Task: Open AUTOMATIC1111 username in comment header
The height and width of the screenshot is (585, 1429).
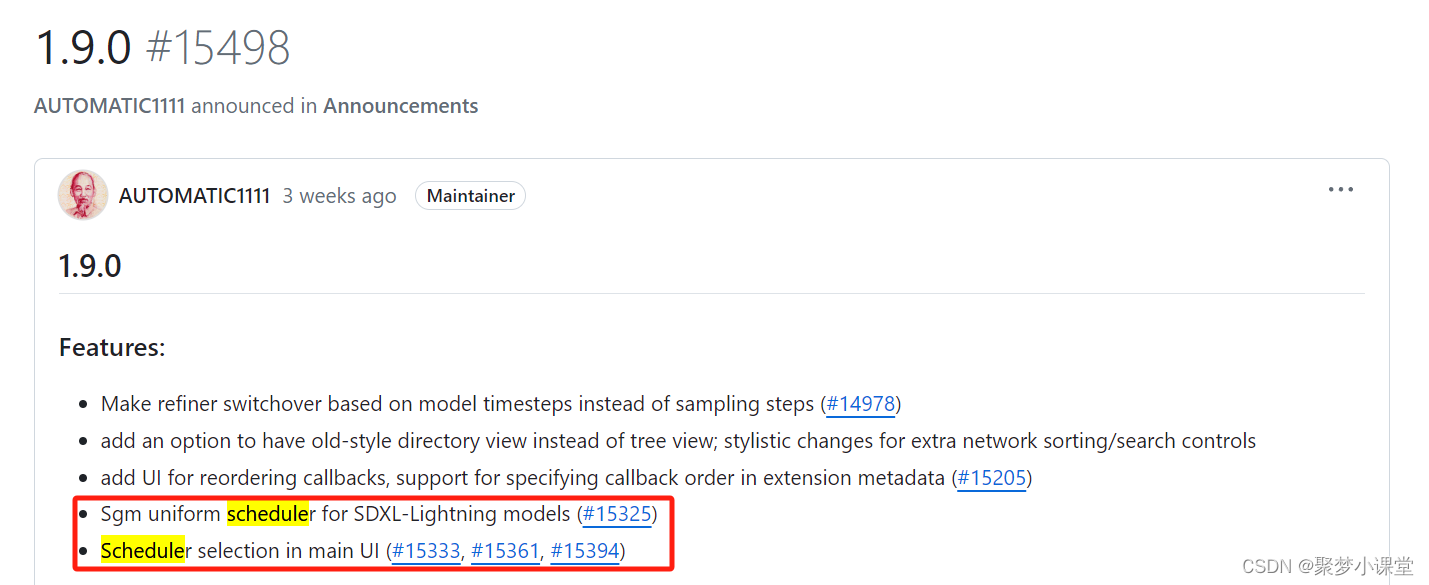Action: point(195,196)
